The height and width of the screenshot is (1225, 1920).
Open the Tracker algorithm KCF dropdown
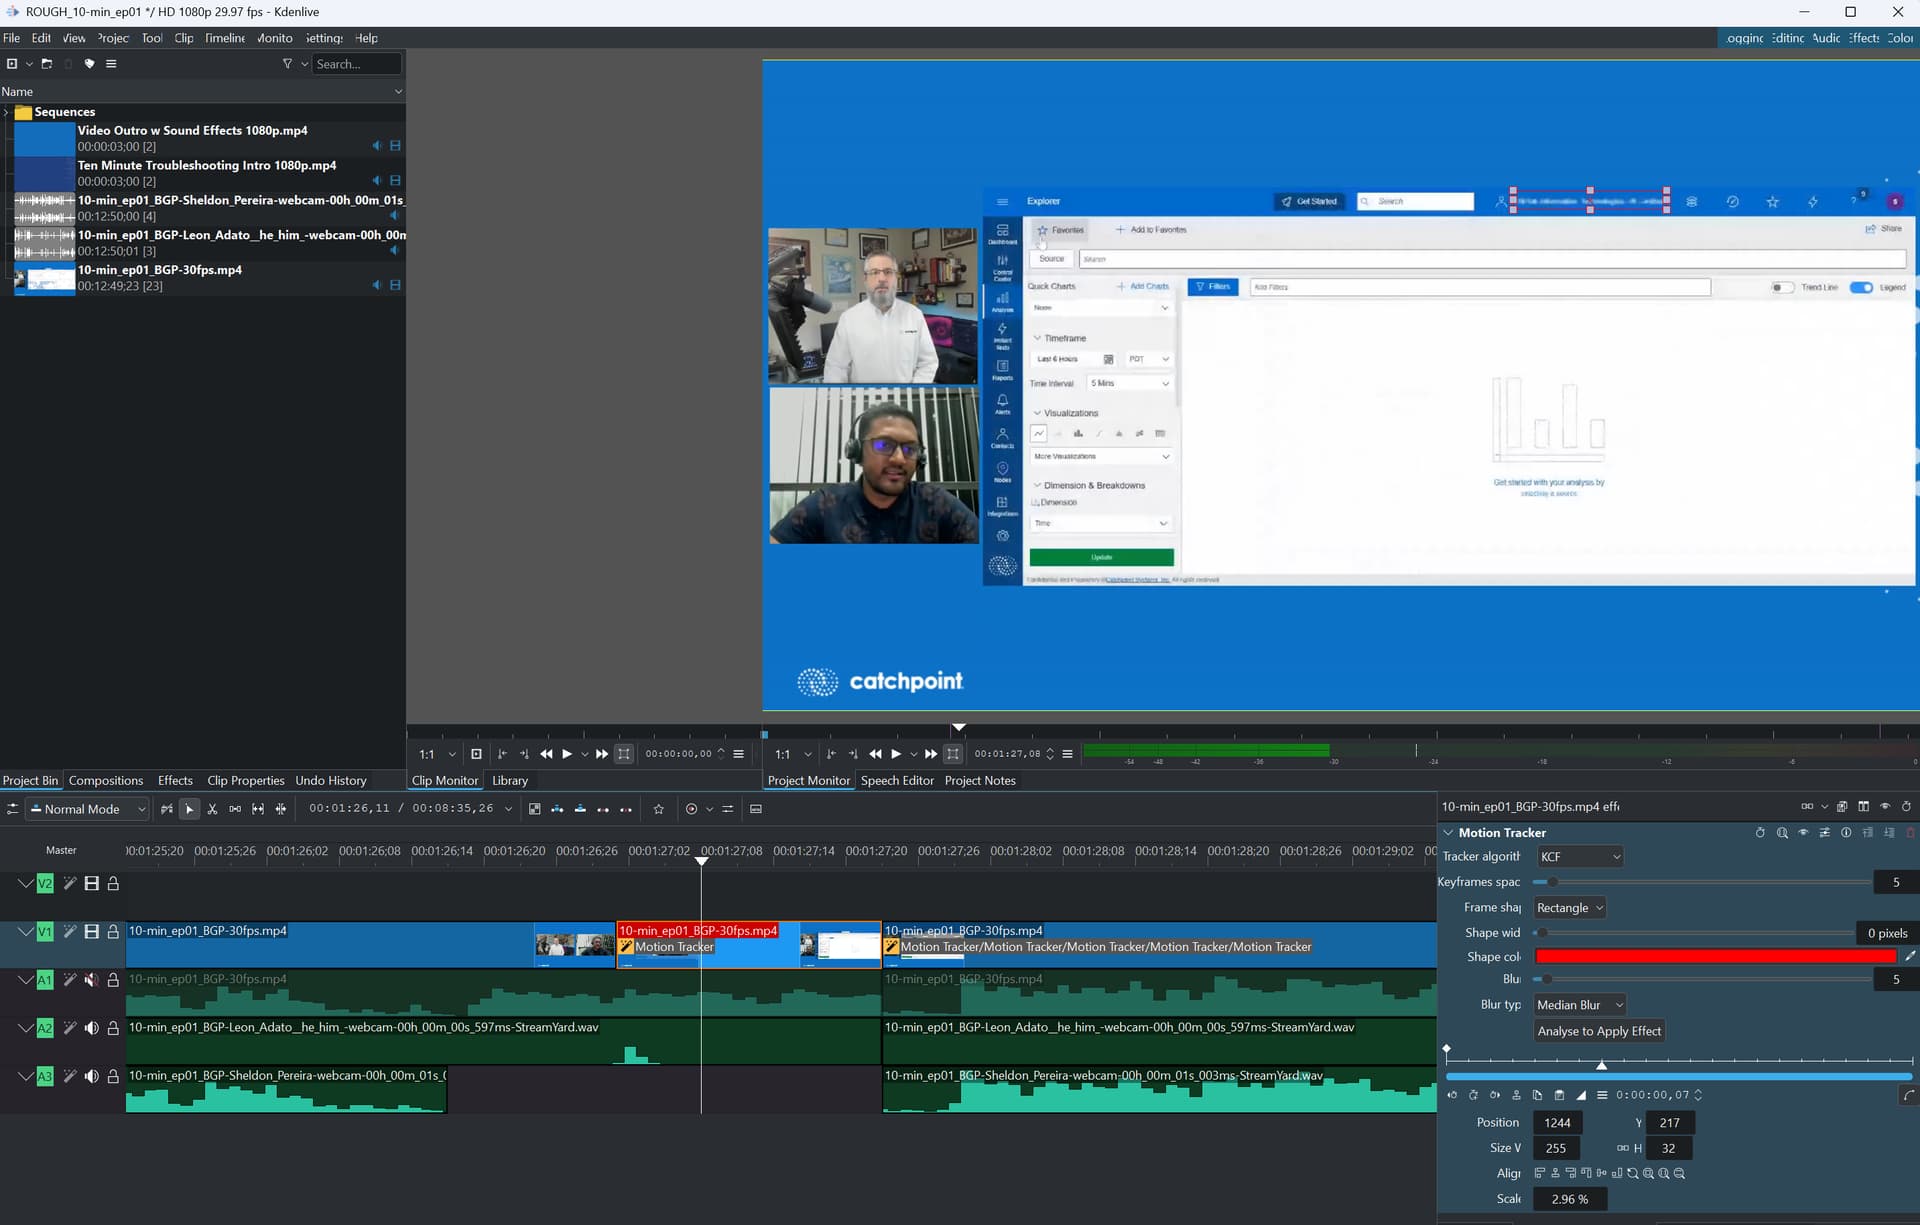[1580, 857]
